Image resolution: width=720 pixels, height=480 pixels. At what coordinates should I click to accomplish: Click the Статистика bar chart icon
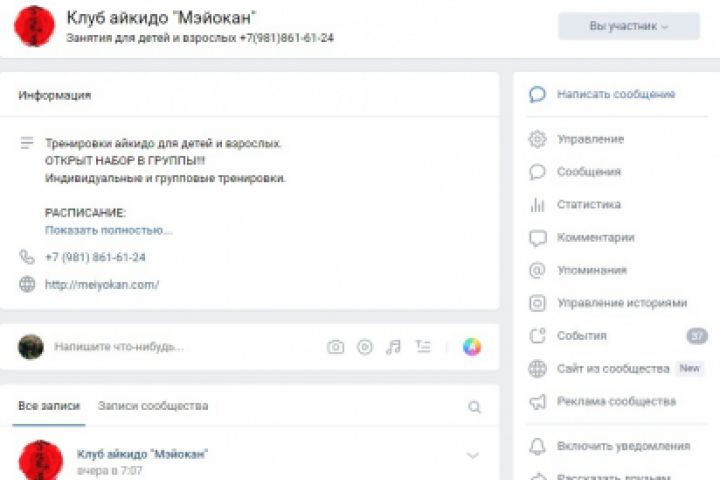pyautogui.click(x=537, y=204)
